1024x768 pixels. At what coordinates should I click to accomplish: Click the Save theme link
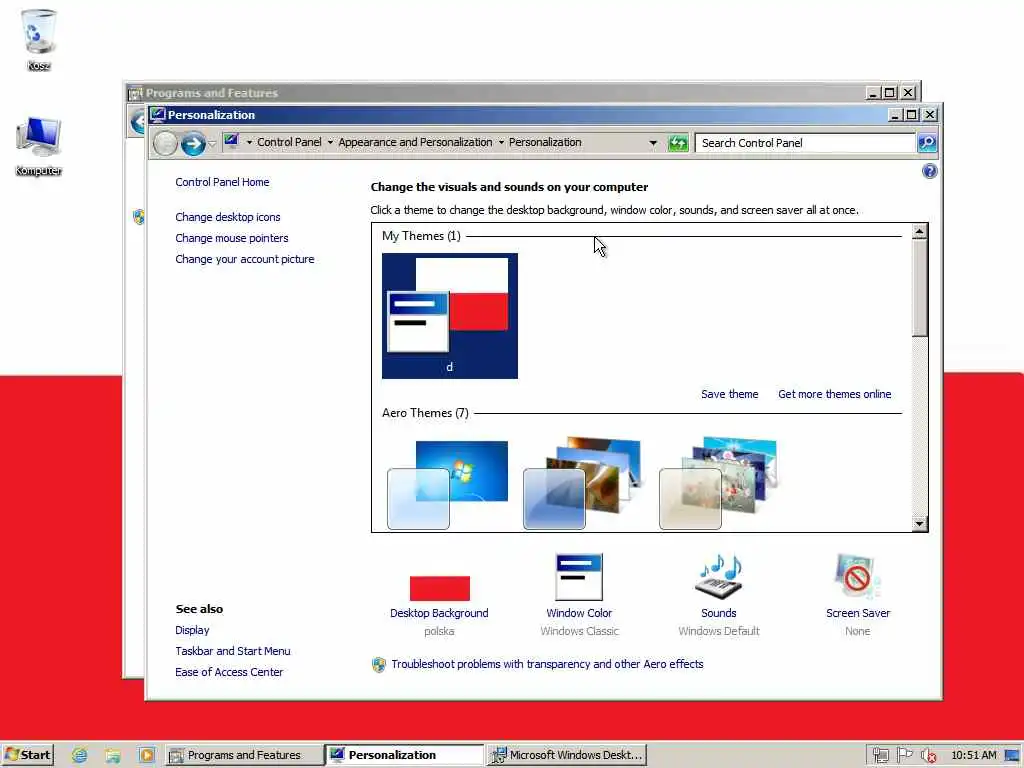(729, 394)
